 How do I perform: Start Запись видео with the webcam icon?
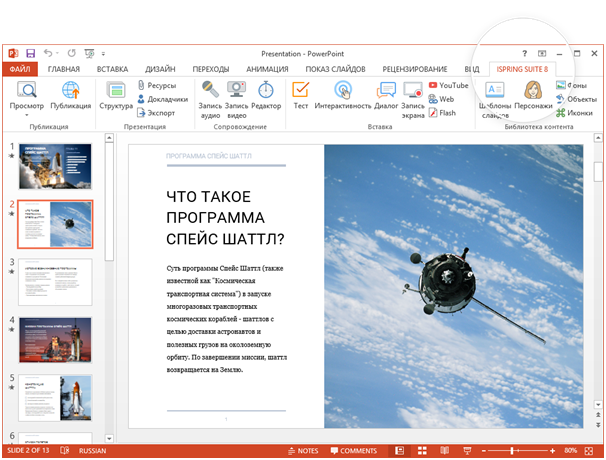pos(237,99)
